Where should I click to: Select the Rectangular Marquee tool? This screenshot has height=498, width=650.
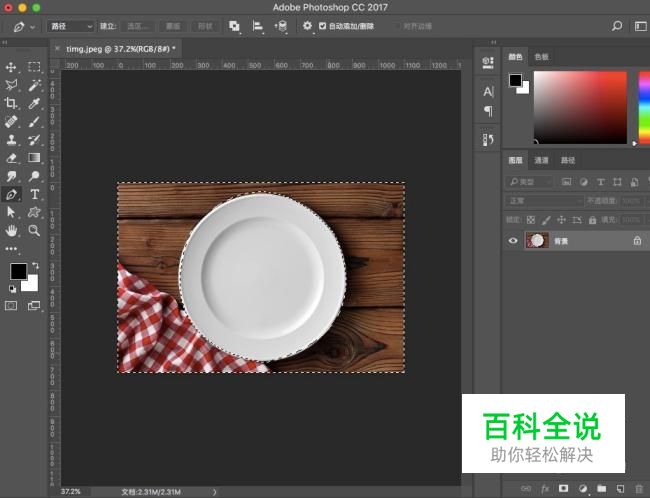tap(34, 67)
